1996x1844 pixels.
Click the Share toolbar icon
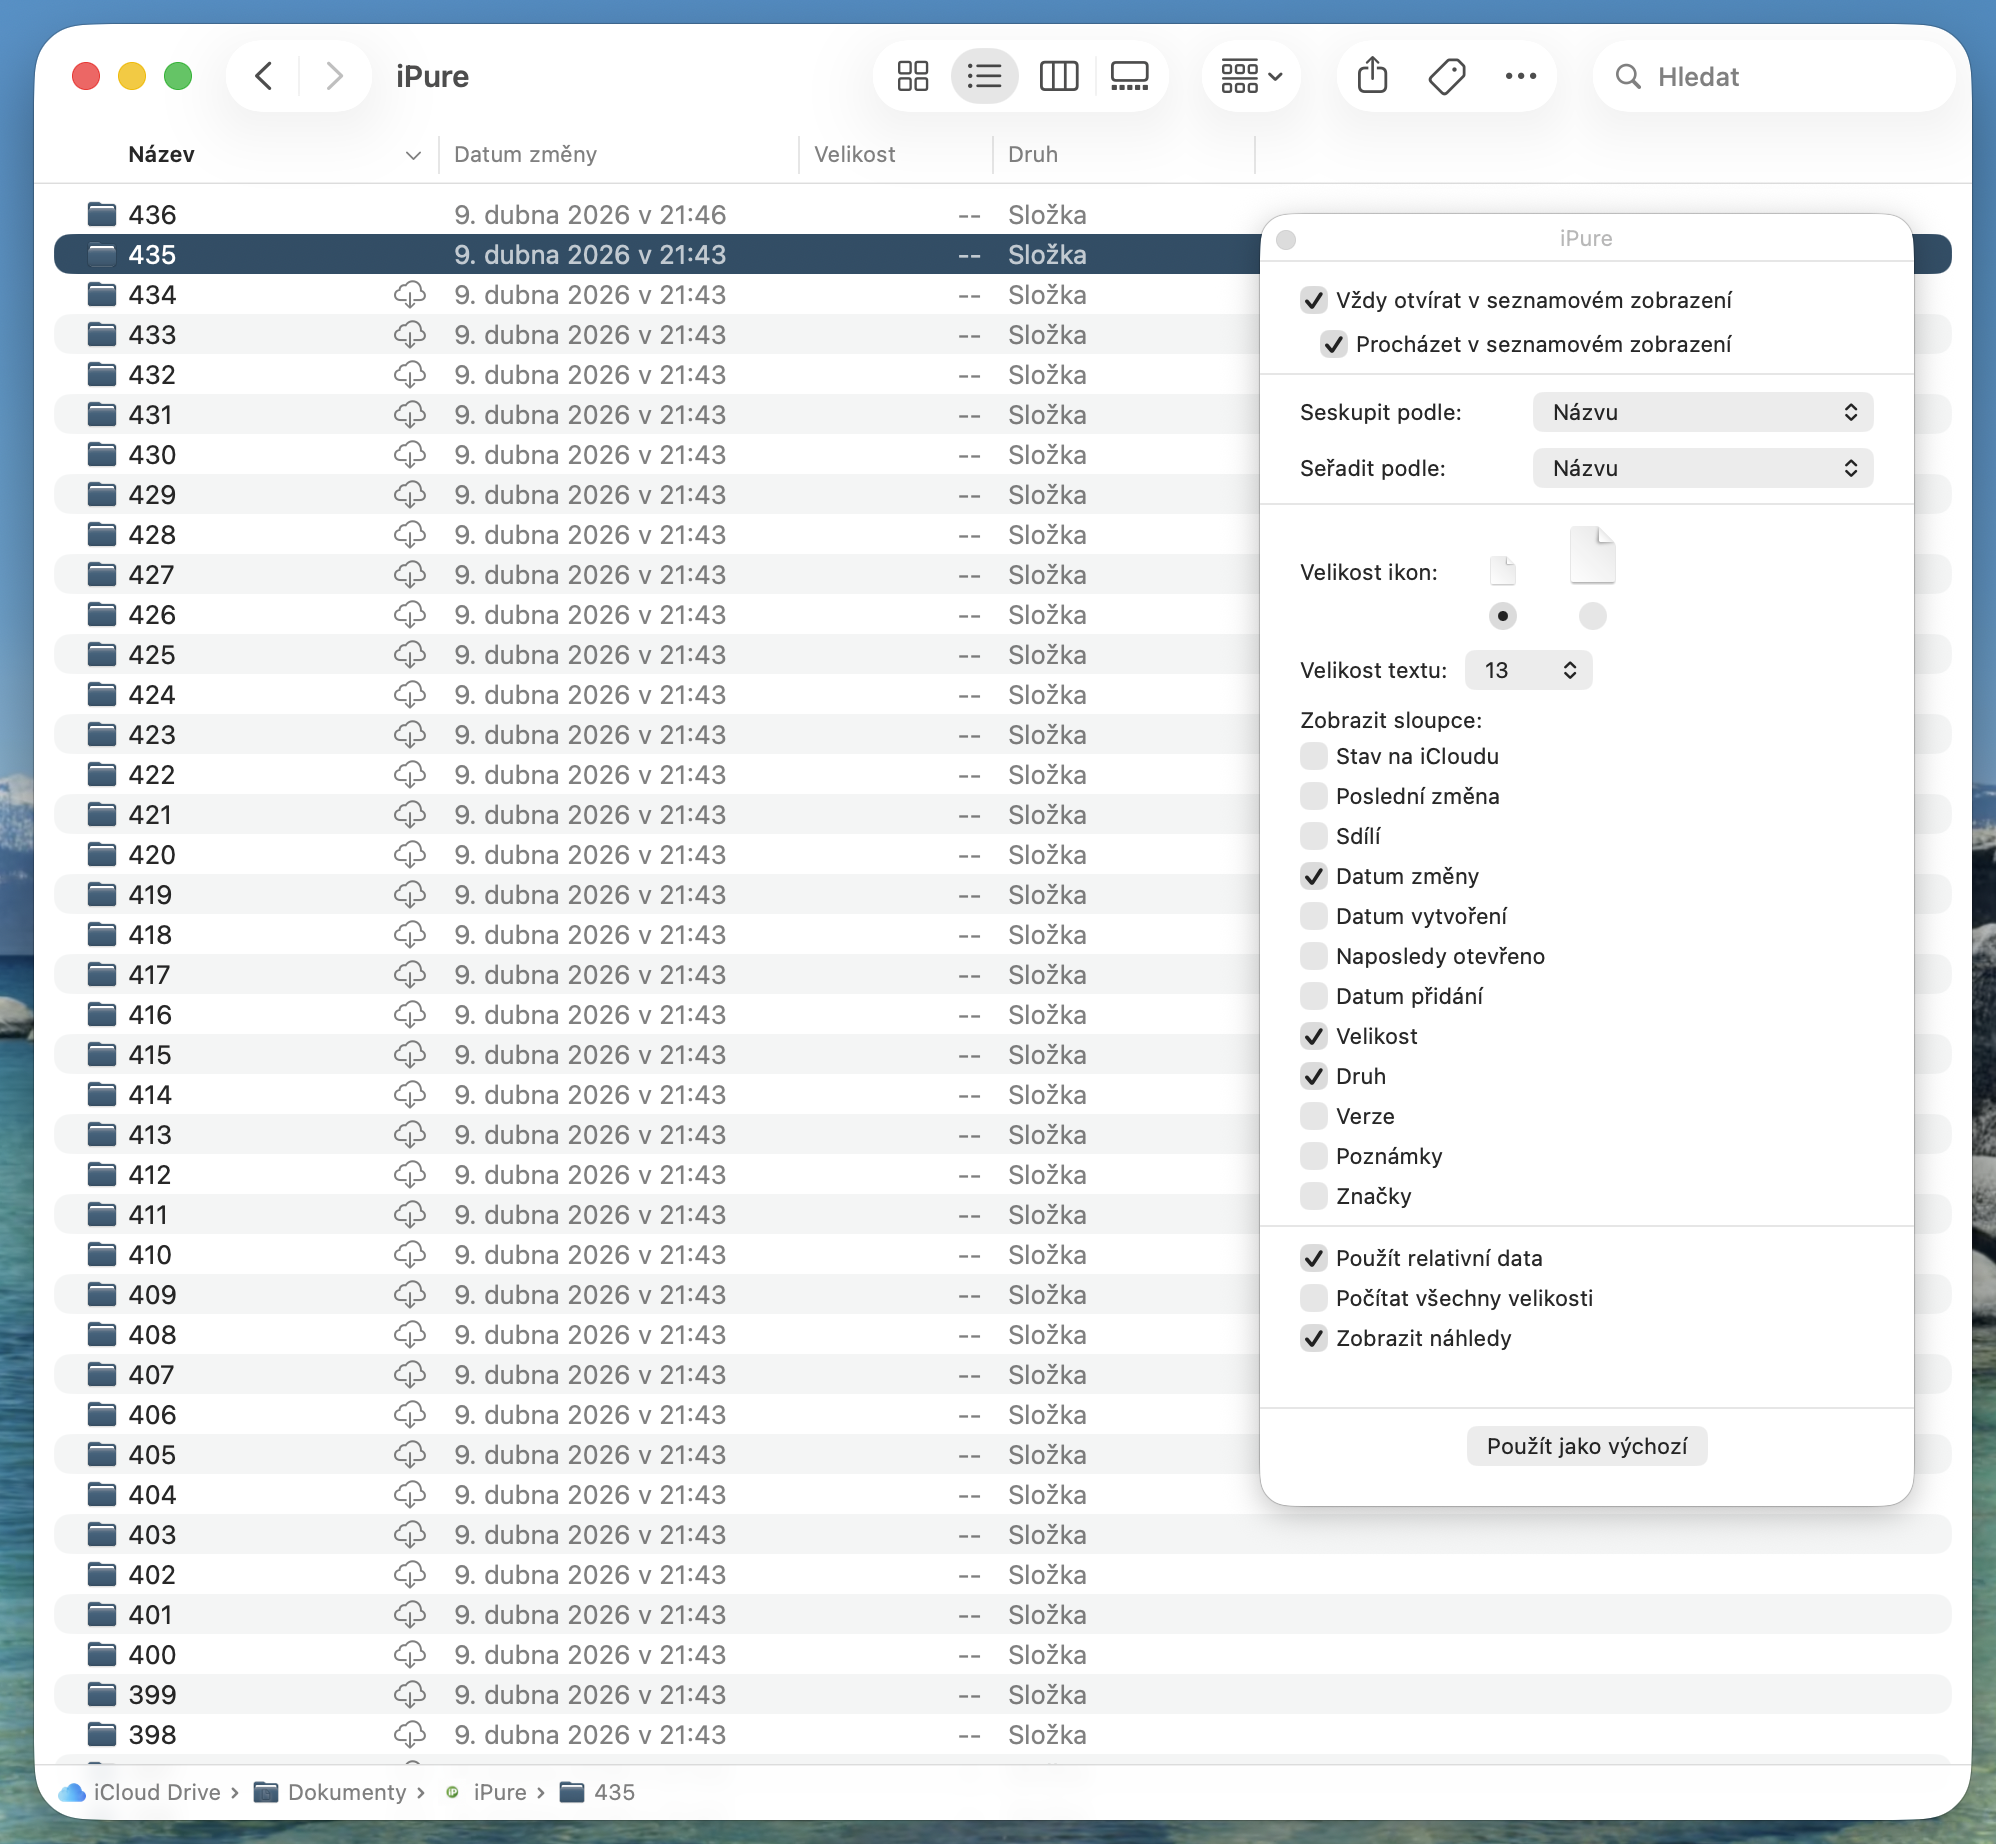pos(1372,76)
